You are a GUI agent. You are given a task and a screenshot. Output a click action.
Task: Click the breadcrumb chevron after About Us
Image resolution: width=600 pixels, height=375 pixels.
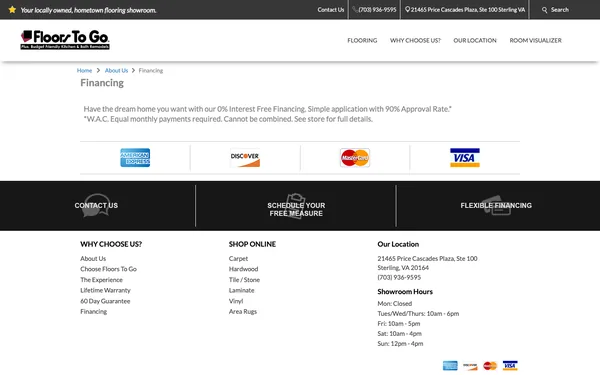tap(133, 70)
